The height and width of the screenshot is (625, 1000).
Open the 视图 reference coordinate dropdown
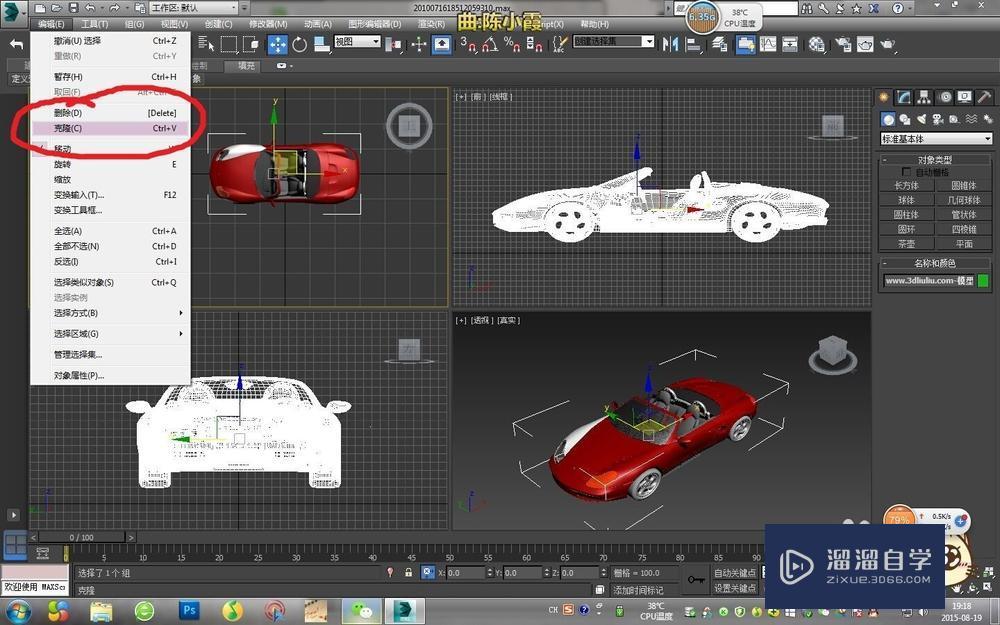tap(357, 42)
